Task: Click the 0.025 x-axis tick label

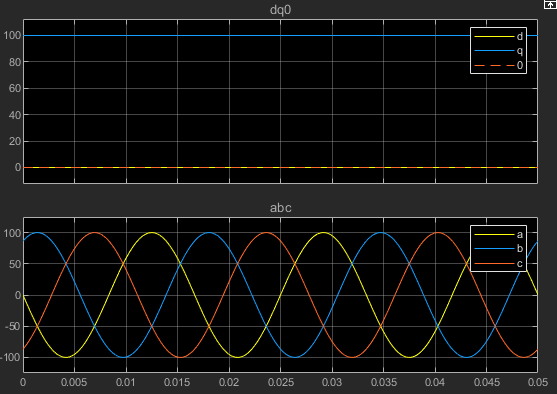Action: [281, 383]
